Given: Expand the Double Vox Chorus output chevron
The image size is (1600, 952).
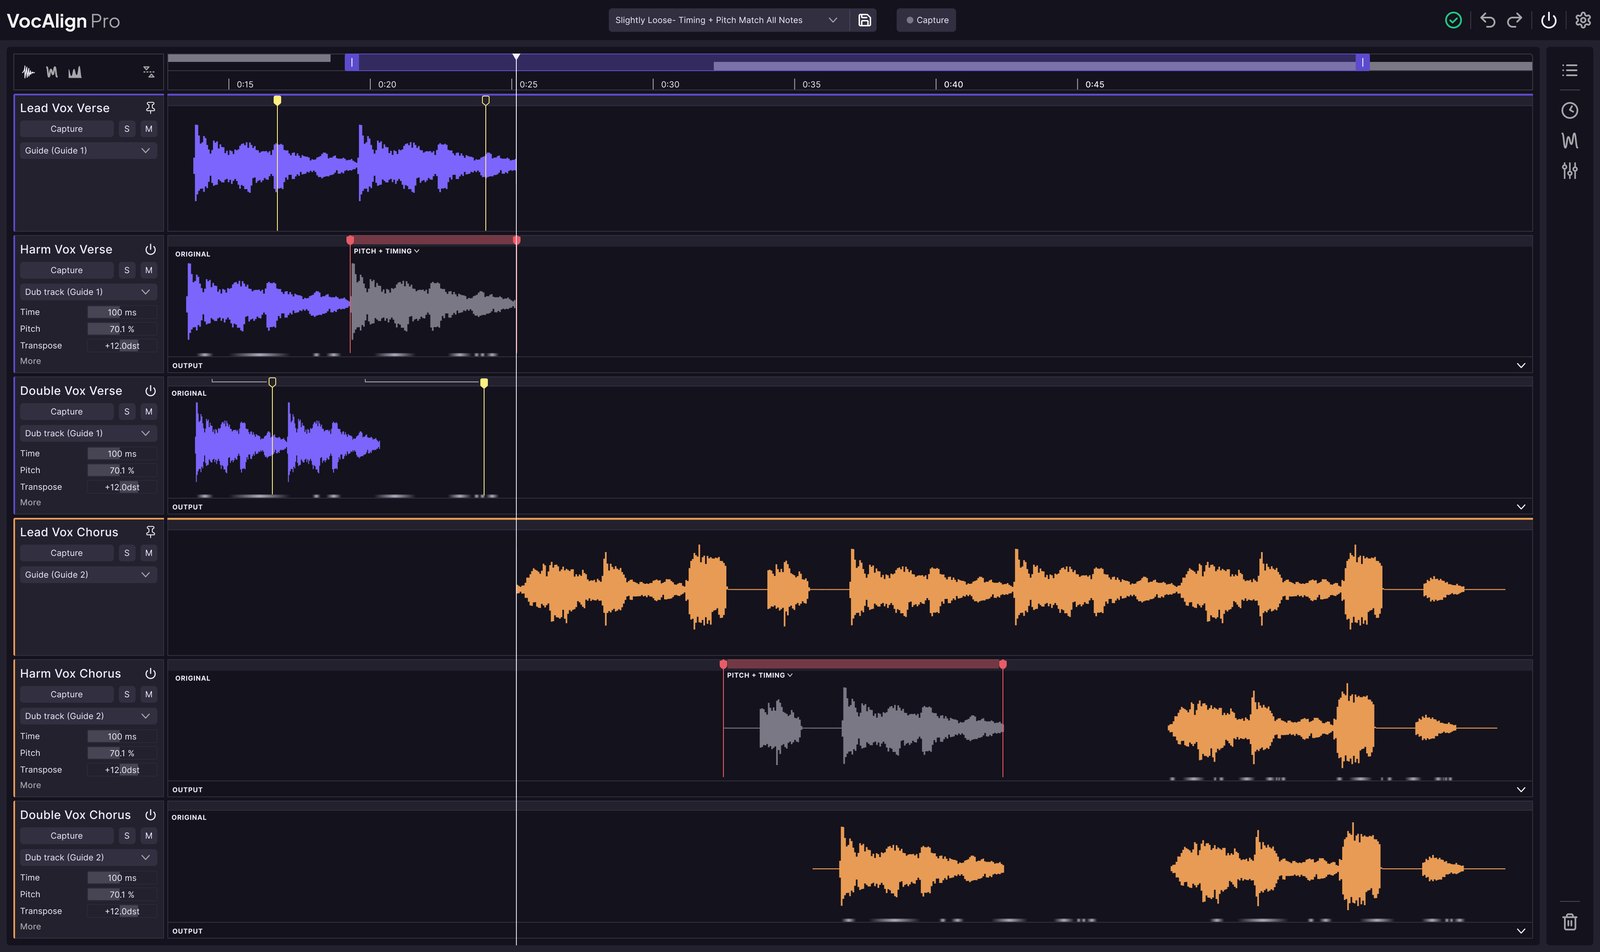Looking at the screenshot, I should coord(1521,931).
